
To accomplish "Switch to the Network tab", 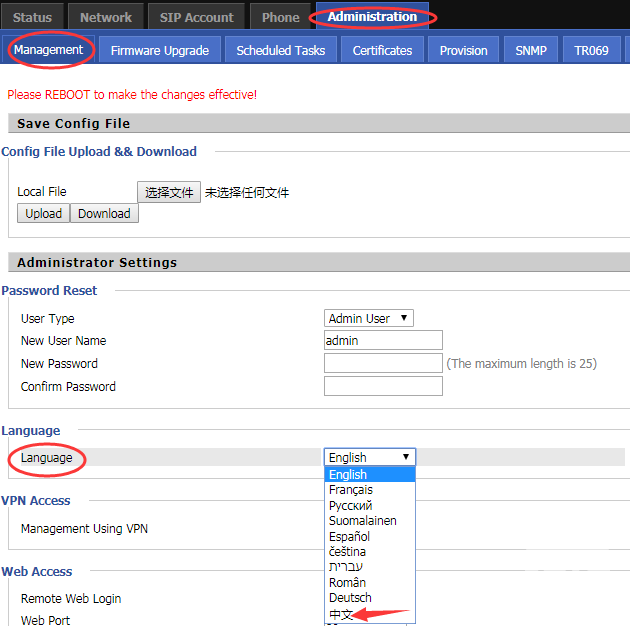I will click(105, 17).
